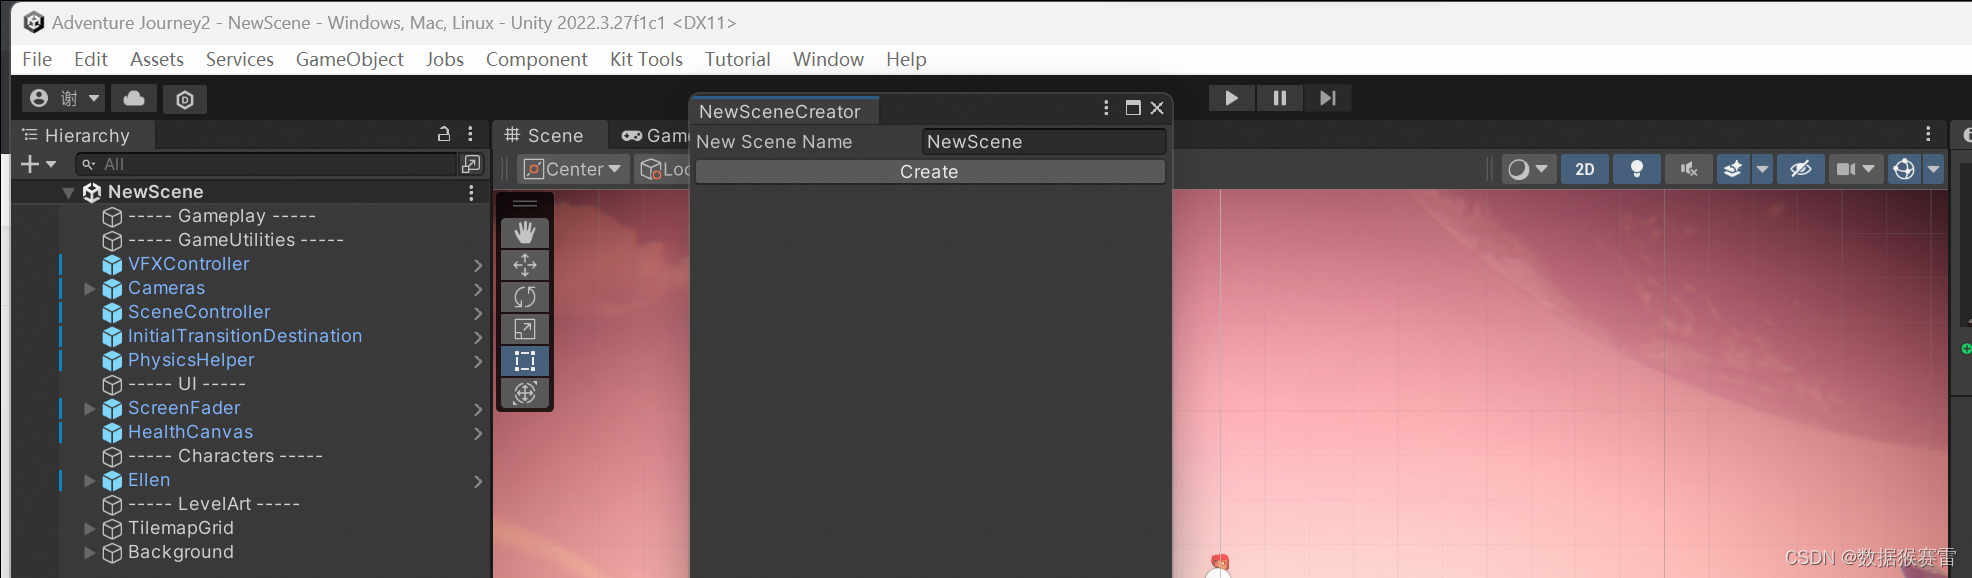This screenshot has height=578, width=1972.
Task: Toggle hidden objects visibility
Action: tap(1801, 169)
